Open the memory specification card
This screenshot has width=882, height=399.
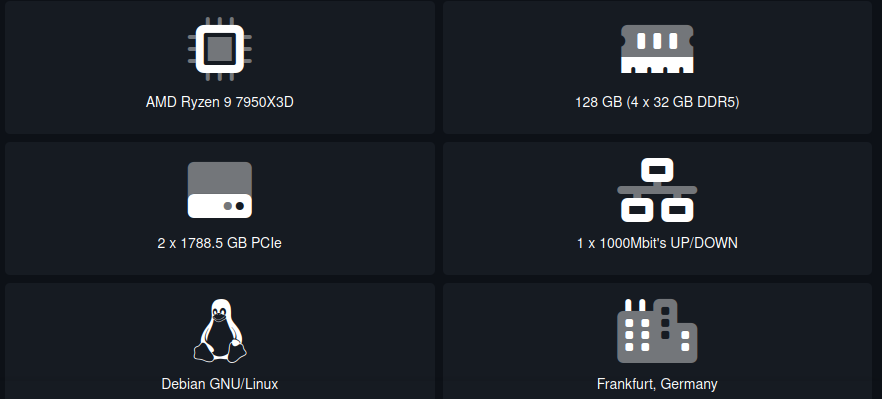coord(657,68)
